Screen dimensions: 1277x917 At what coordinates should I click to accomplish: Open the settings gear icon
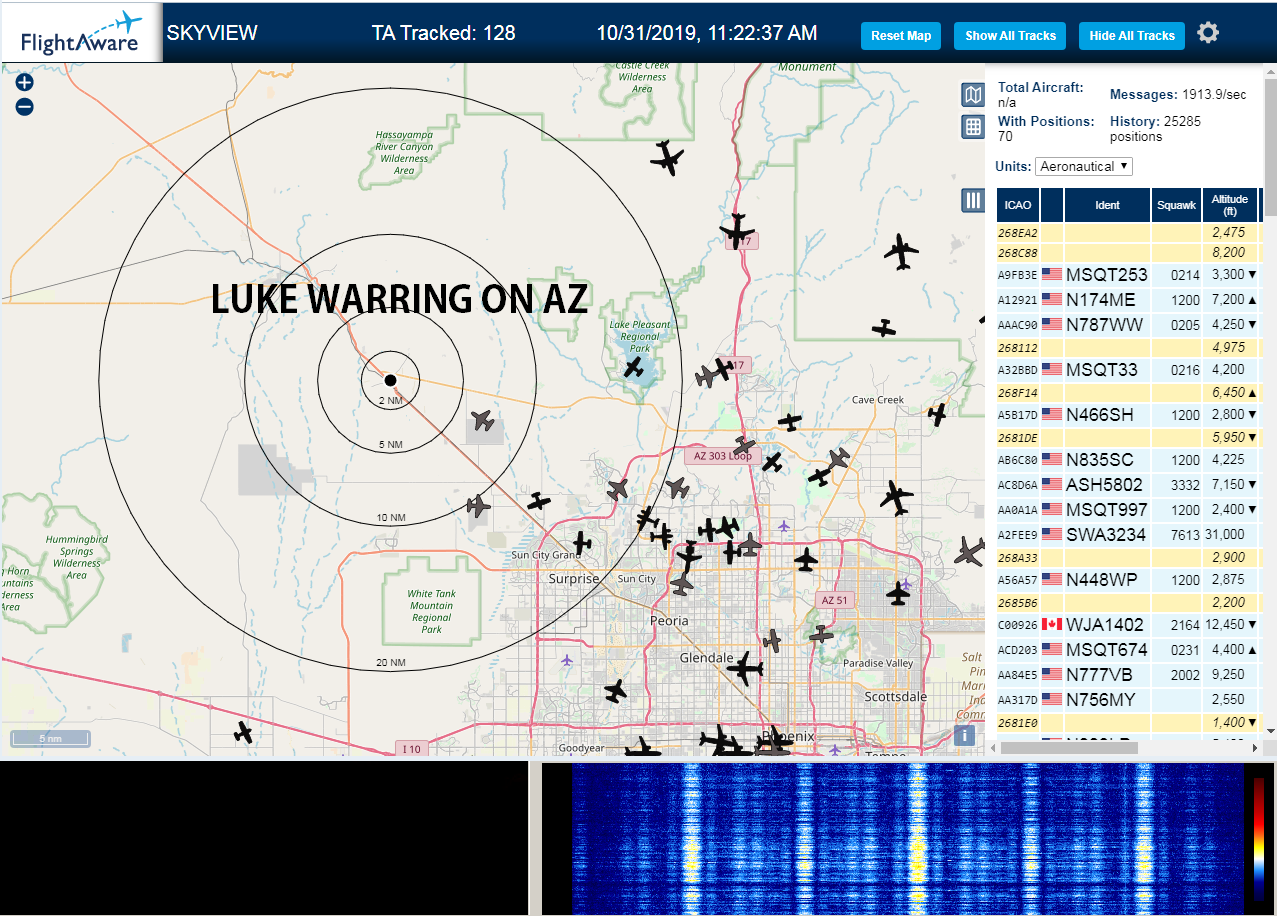tap(1208, 33)
